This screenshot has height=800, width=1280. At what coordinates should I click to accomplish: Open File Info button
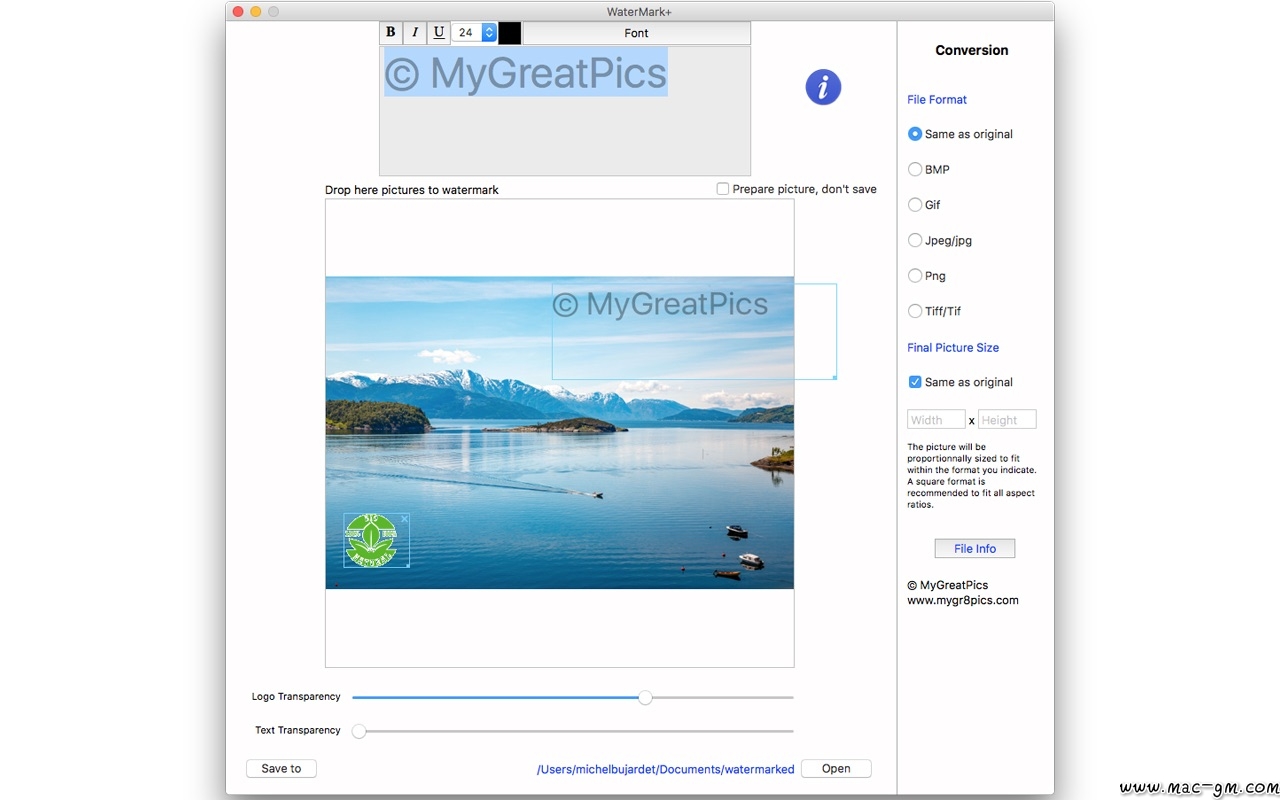pos(975,548)
